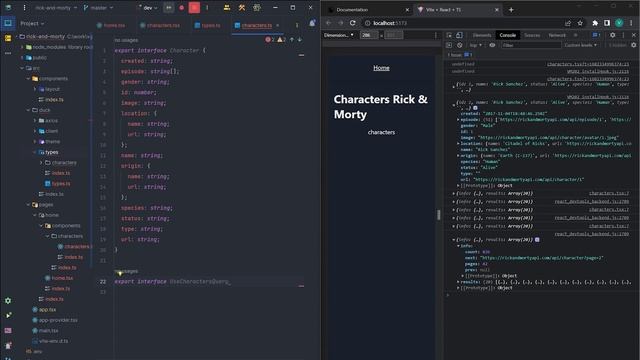Open the Elements tab in DevTools
This screenshot has height=360, width=640.
[x=482, y=35]
